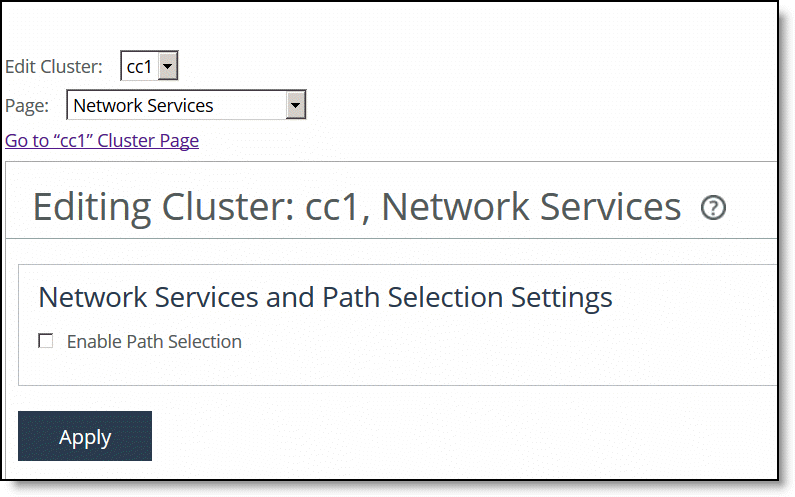The width and height of the screenshot is (795, 497).
Task: Click Network Services and Path Selection Settings title
Action: tap(326, 297)
